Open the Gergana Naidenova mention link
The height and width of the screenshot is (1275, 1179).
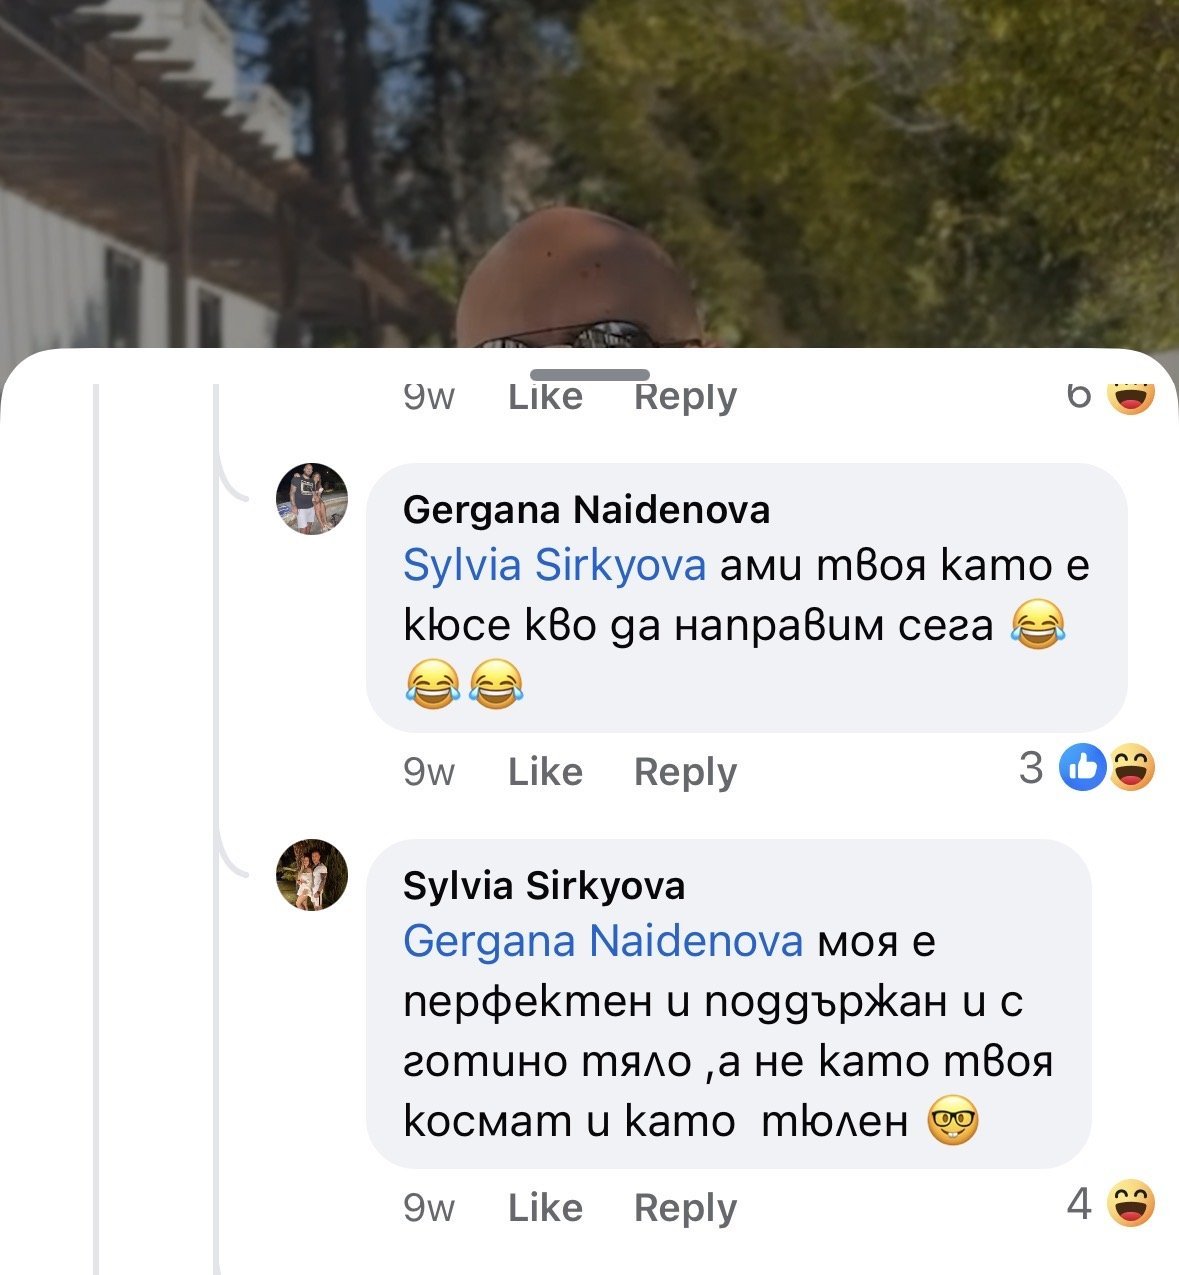pos(603,942)
